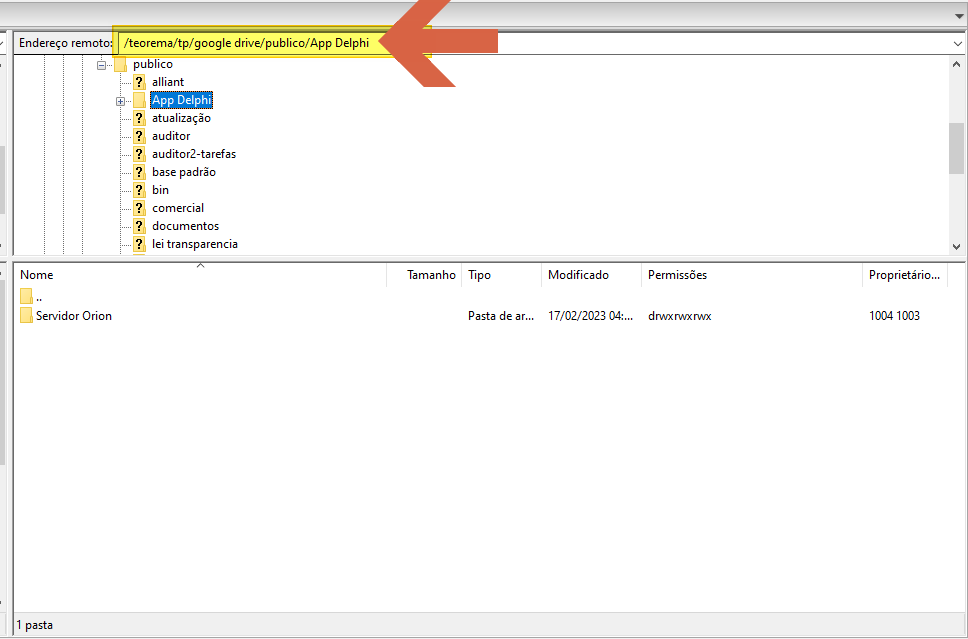968x639 pixels.
Task: Select the publico folder in tree
Action: (x=152, y=64)
